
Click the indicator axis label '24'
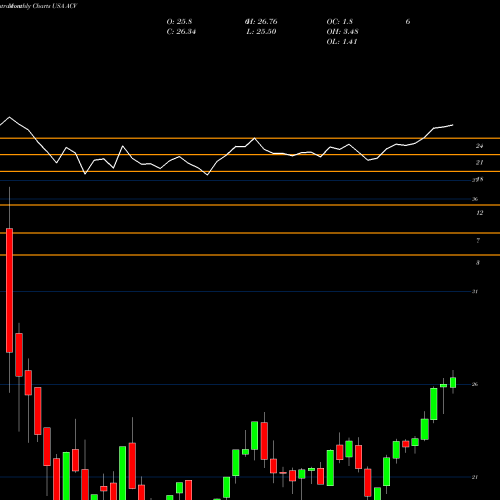[x=479, y=146]
